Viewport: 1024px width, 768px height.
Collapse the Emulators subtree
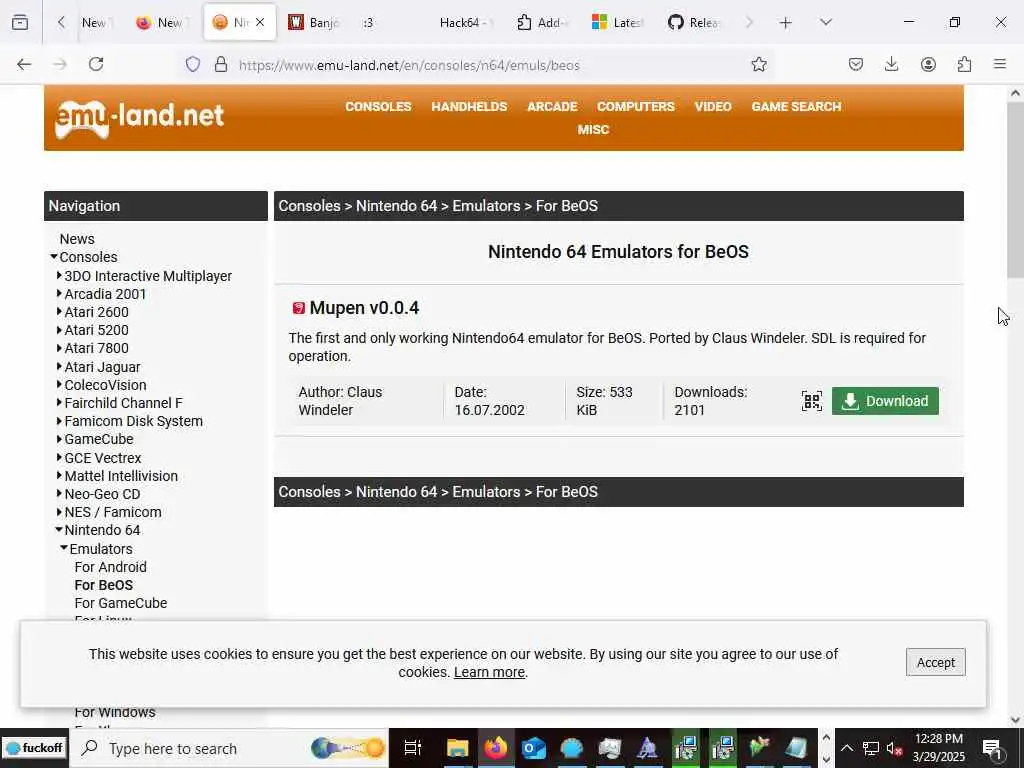pyautogui.click(x=64, y=548)
